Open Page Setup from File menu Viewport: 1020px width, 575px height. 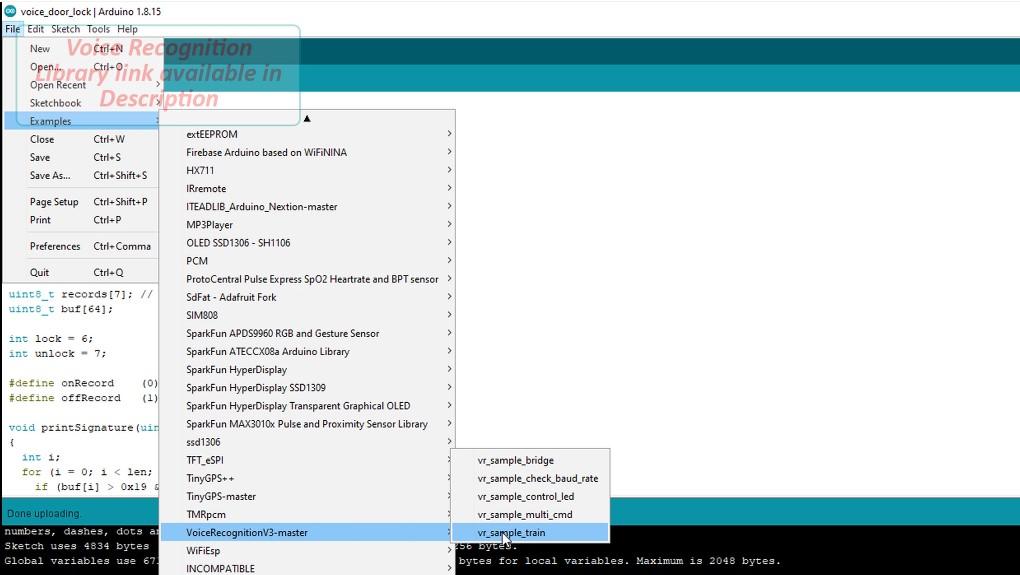(x=81, y=202)
